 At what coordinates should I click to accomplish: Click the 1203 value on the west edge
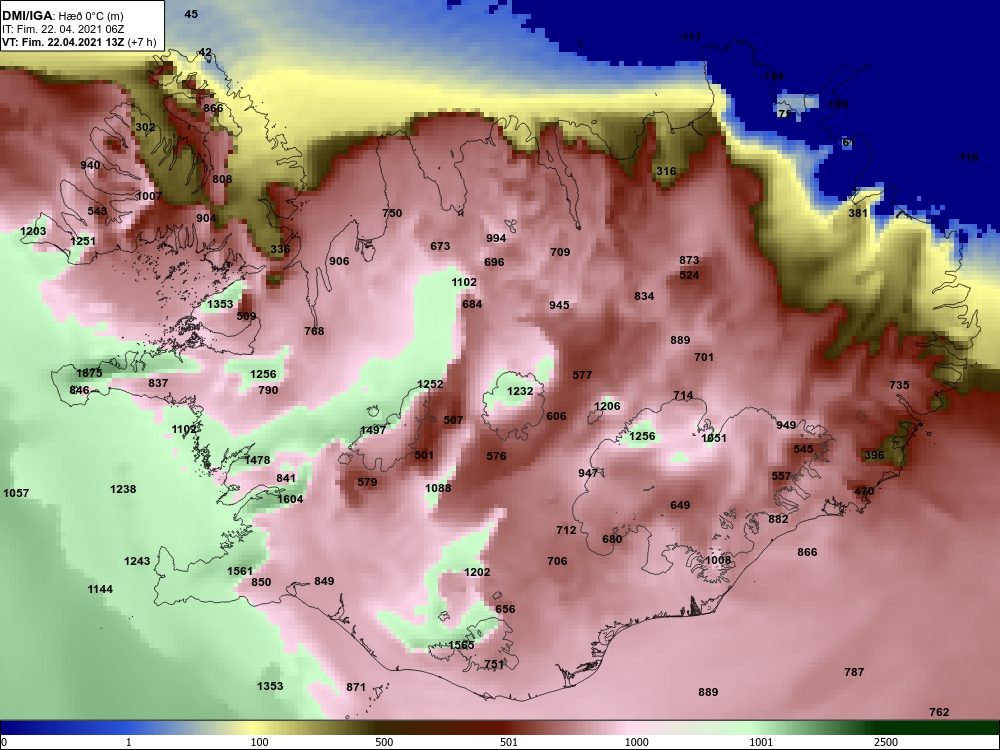(33, 231)
